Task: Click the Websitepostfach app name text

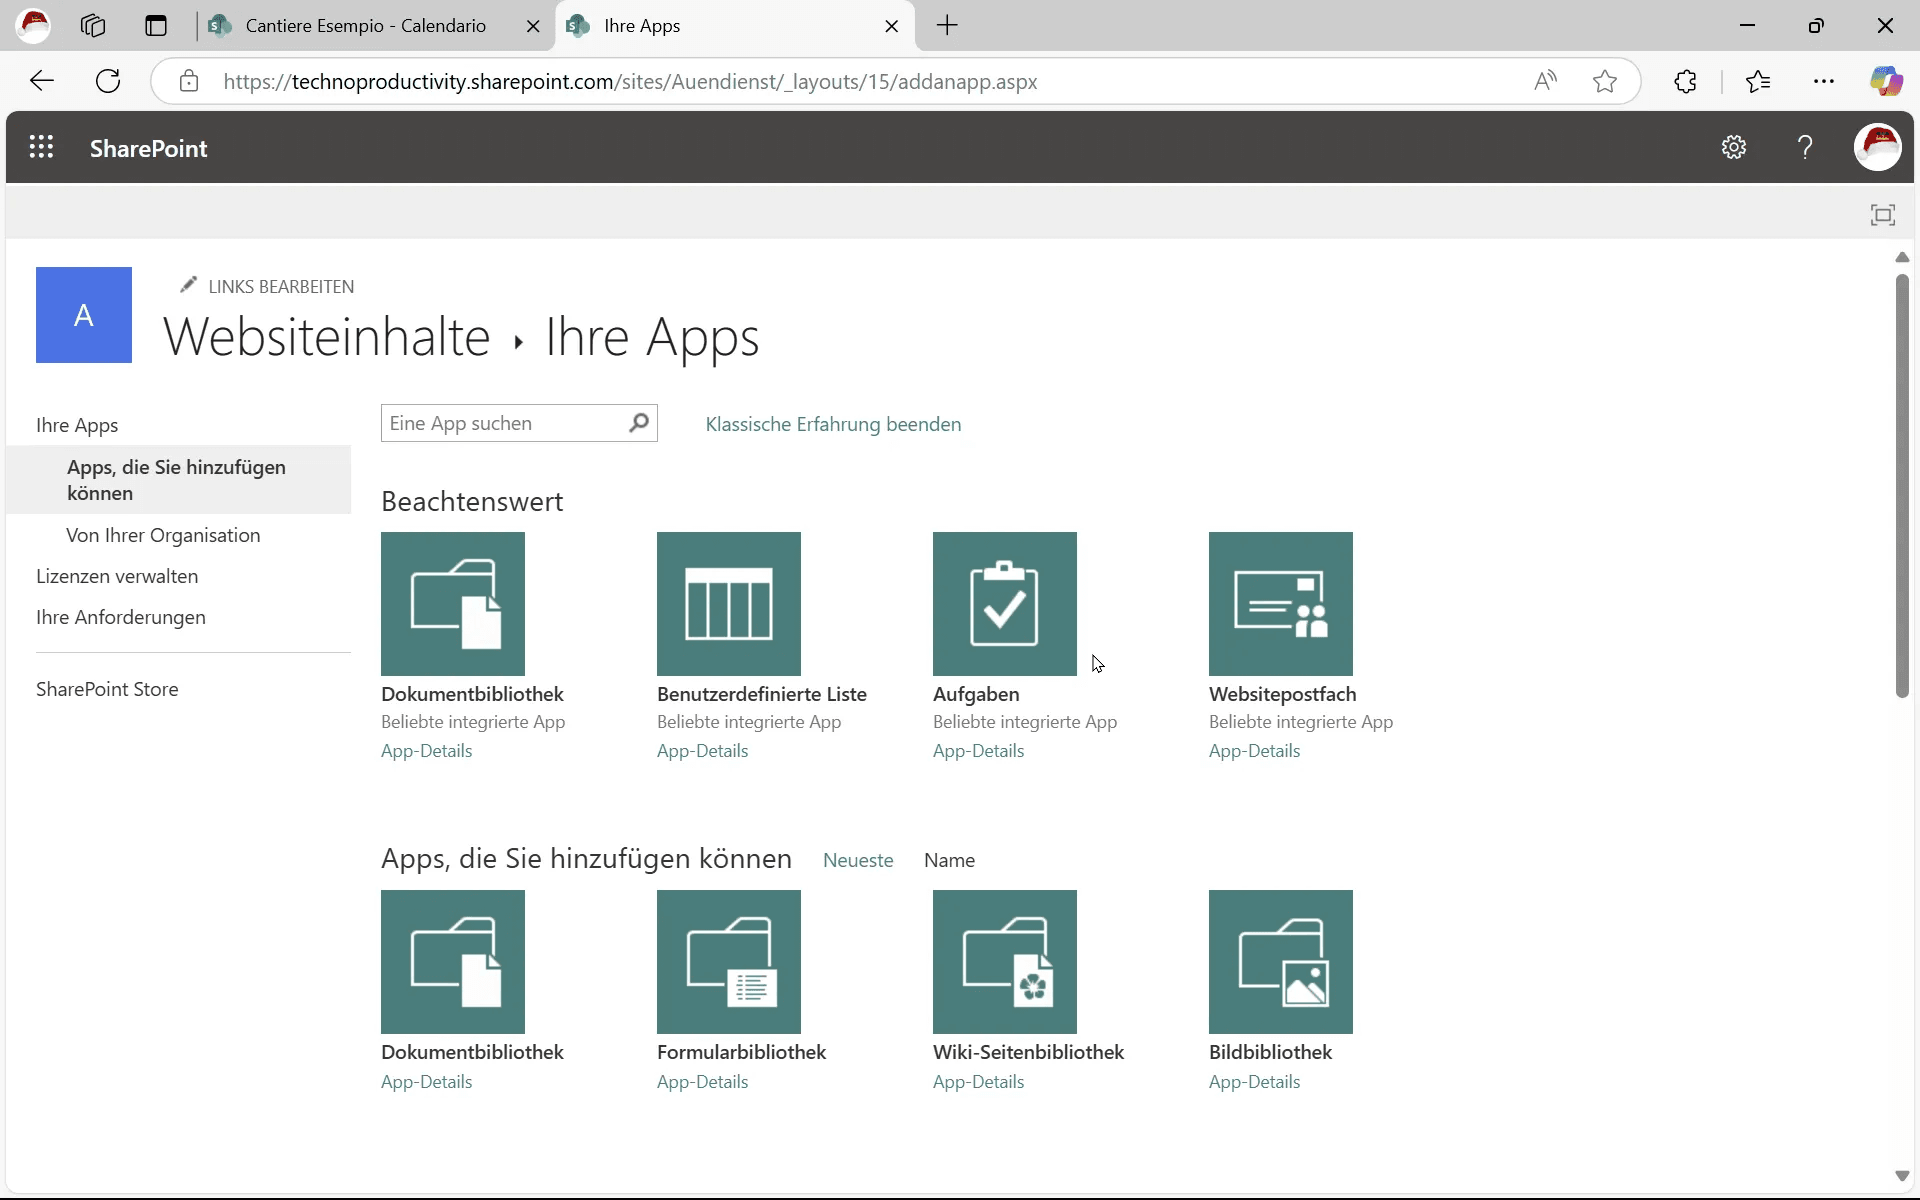Action: (x=1282, y=694)
